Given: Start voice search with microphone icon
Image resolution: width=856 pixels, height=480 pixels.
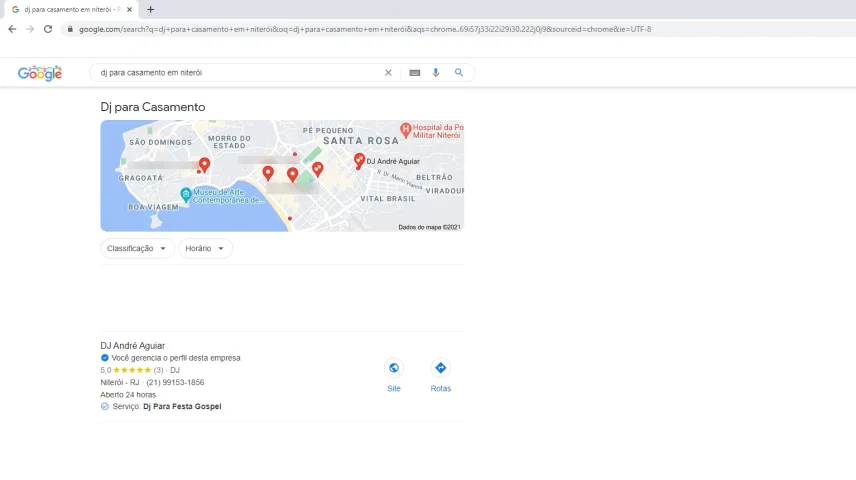Looking at the screenshot, I should tap(436, 73).
